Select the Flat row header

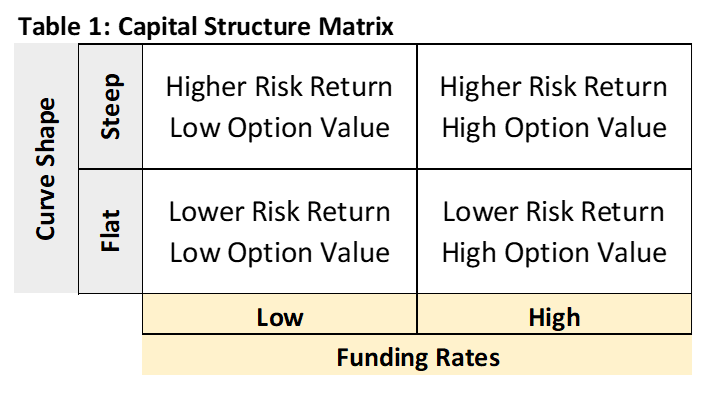(110, 231)
